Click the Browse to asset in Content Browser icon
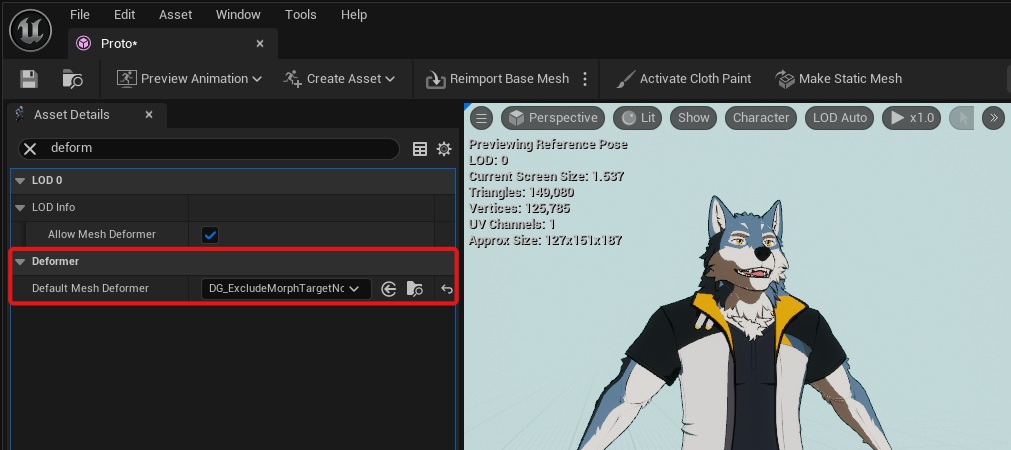 coord(72,79)
